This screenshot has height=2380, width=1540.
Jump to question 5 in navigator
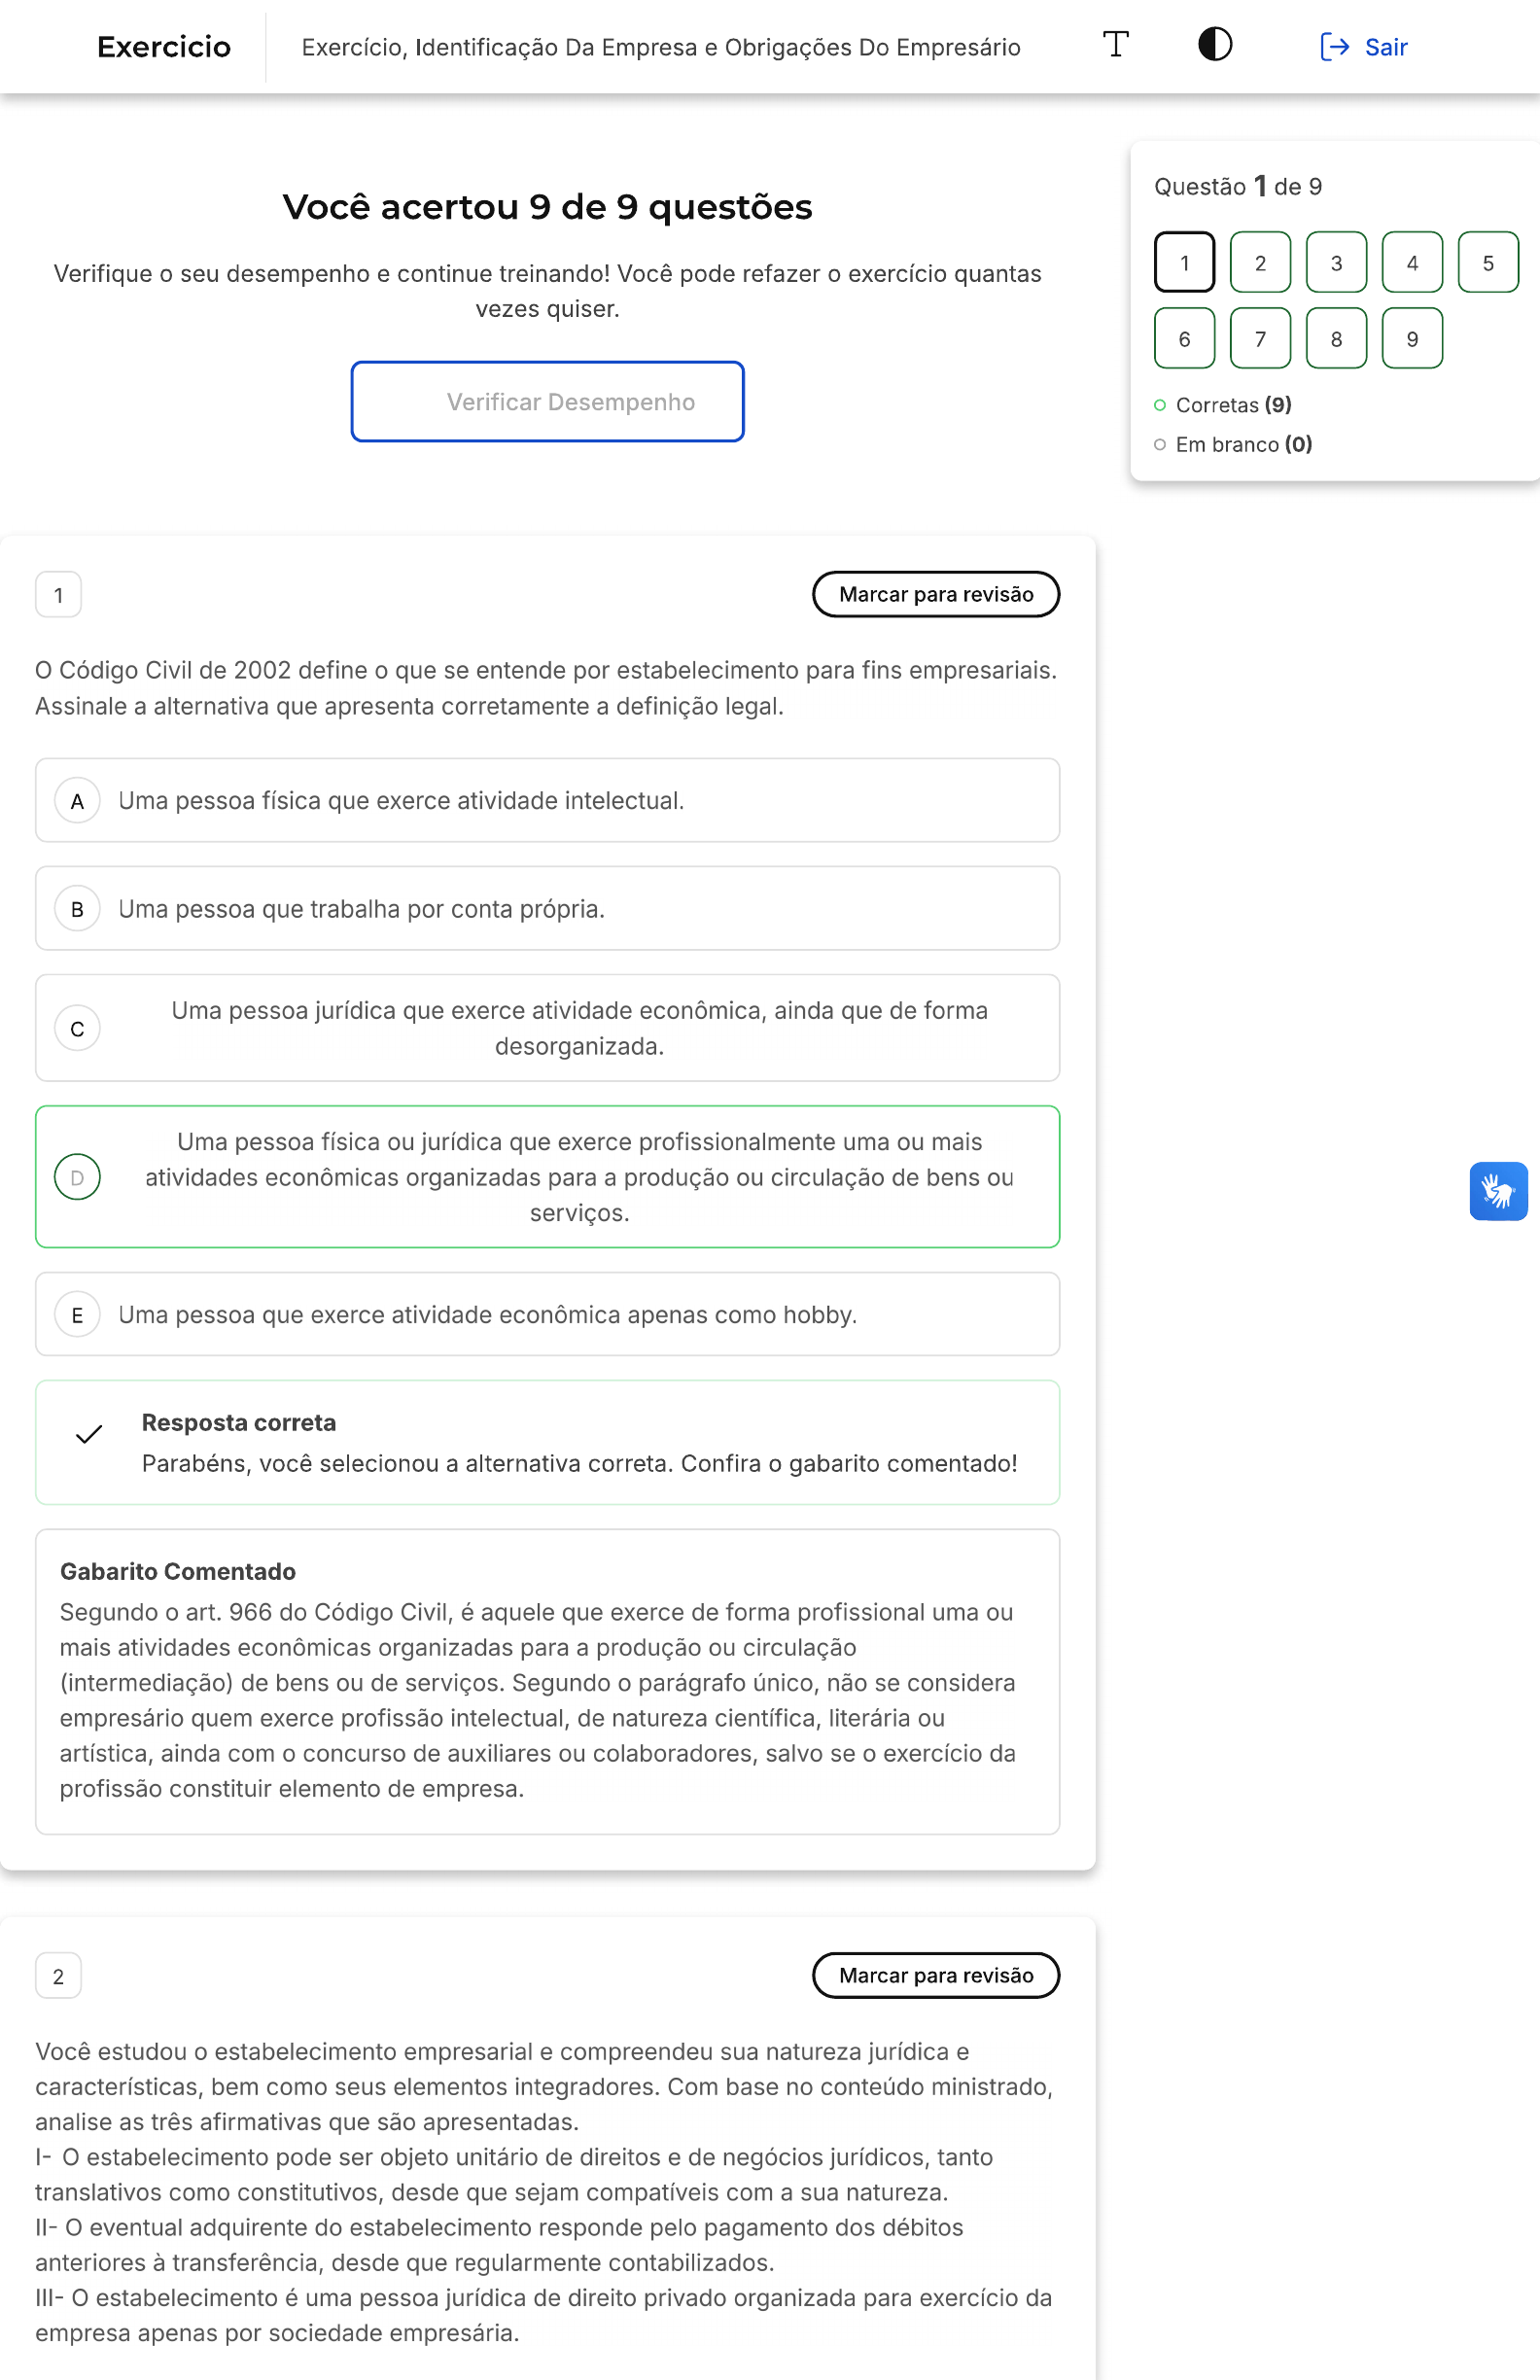coord(1488,263)
